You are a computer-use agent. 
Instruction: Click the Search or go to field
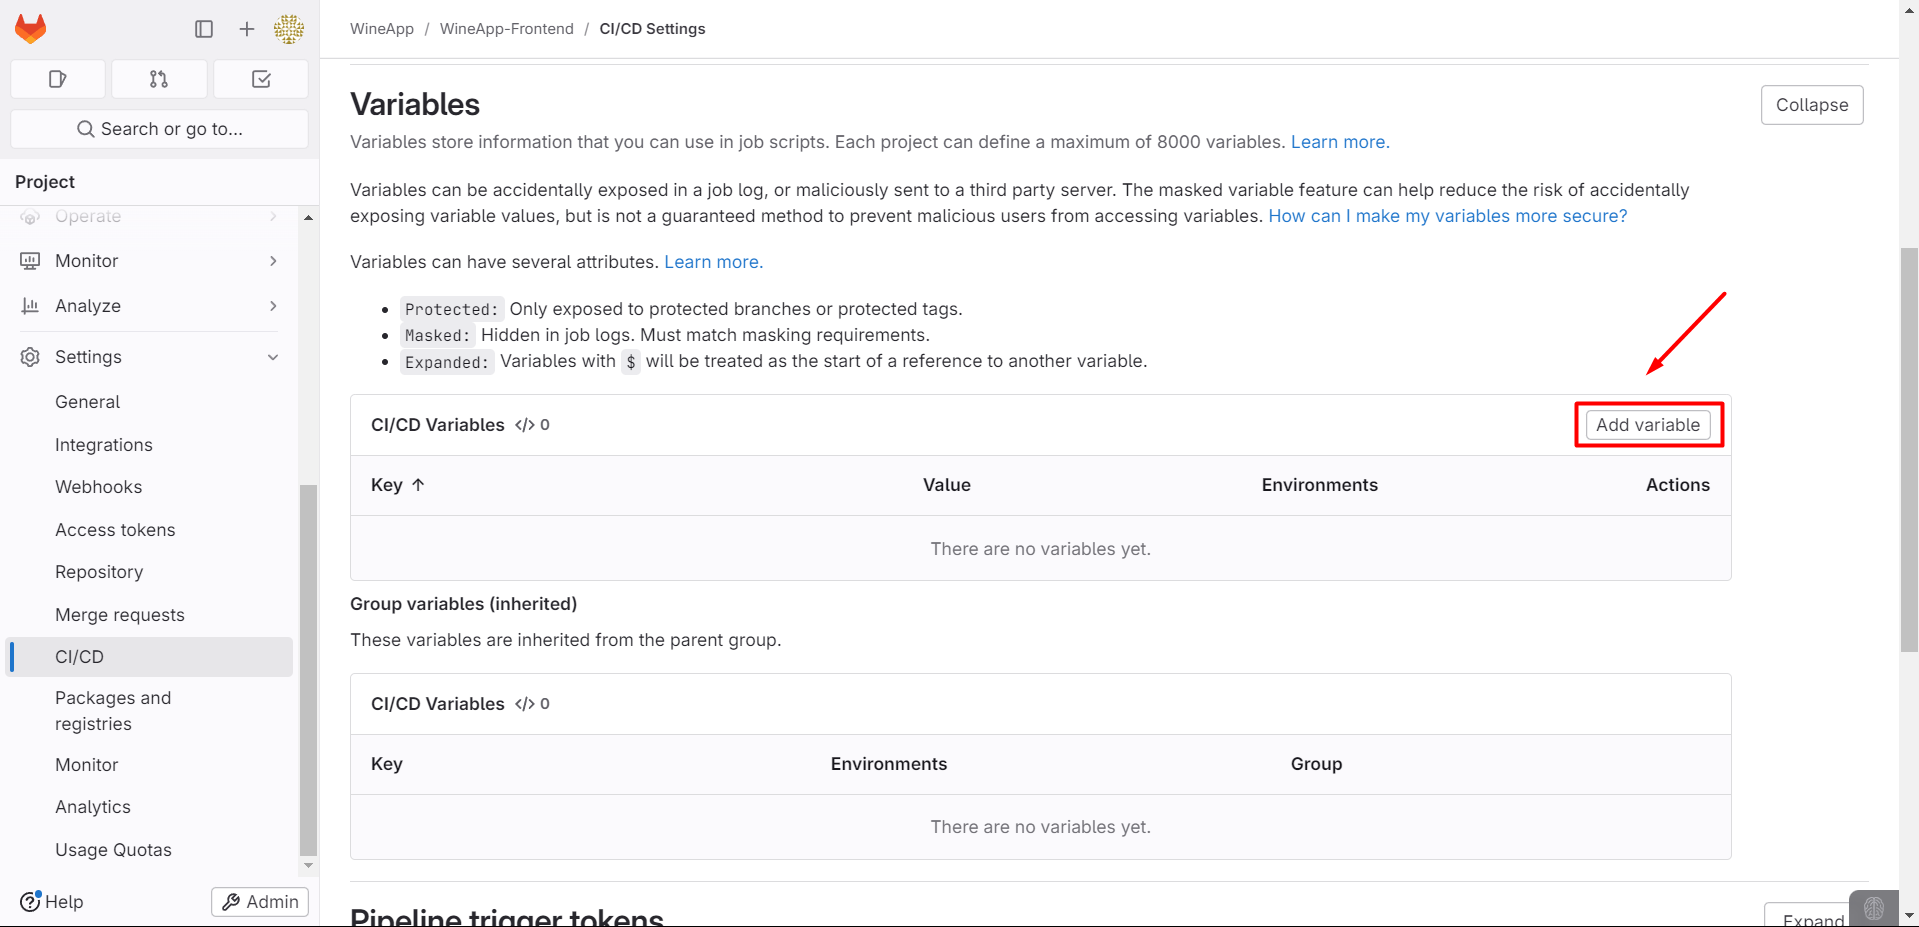tap(160, 129)
